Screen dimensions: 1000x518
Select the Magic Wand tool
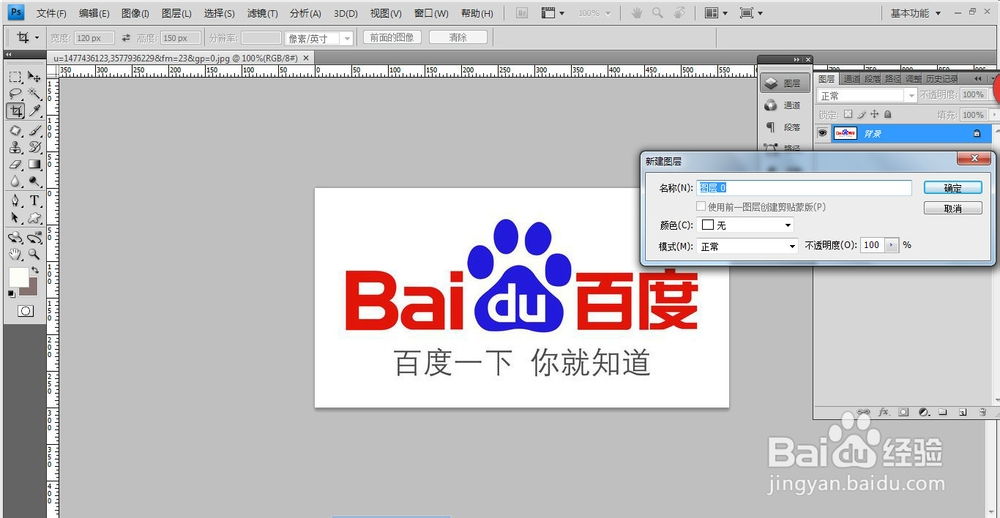point(34,94)
